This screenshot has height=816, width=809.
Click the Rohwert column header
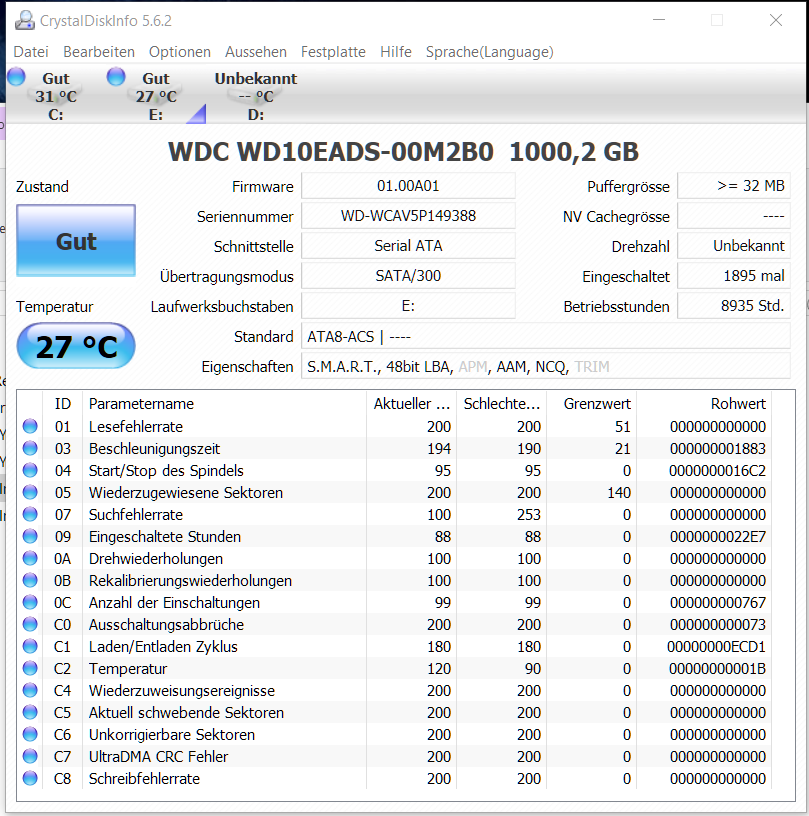pos(704,404)
